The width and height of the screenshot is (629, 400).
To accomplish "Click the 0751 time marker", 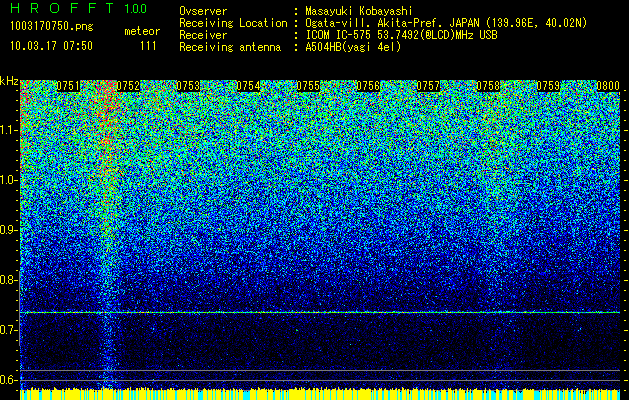I will (x=68, y=86).
